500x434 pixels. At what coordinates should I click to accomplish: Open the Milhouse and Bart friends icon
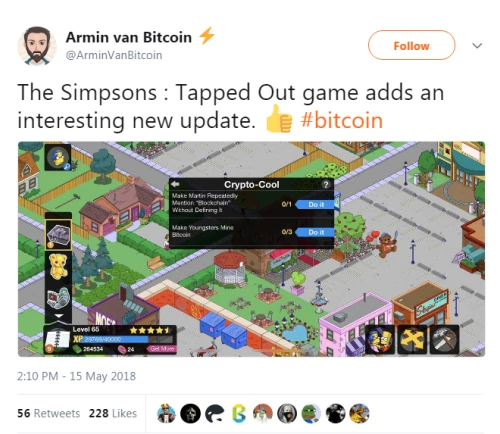[381, 340]
